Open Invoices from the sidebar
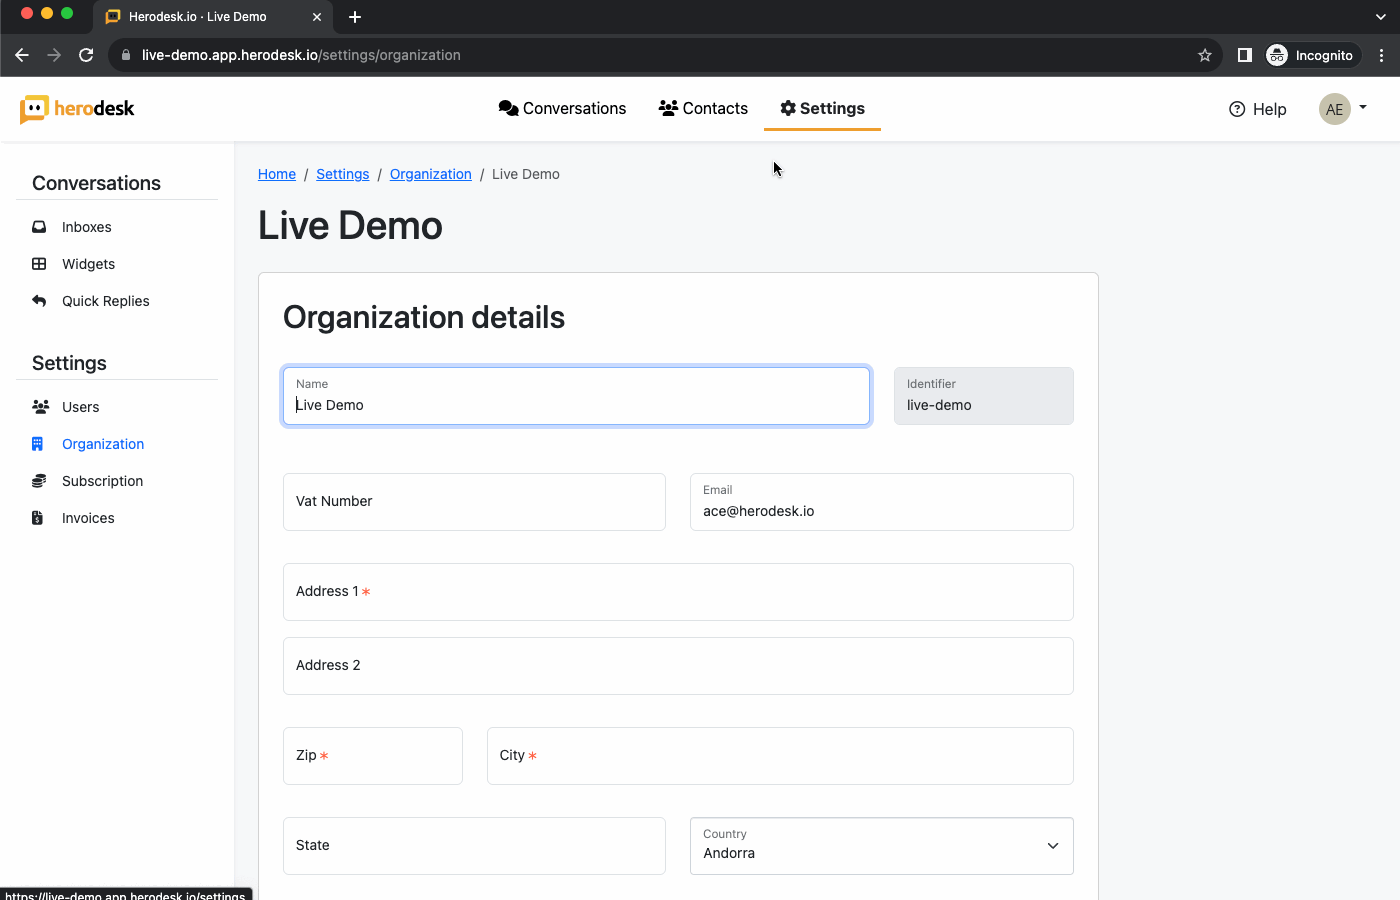The image size is (1400, 900). [x=88, y=518]
